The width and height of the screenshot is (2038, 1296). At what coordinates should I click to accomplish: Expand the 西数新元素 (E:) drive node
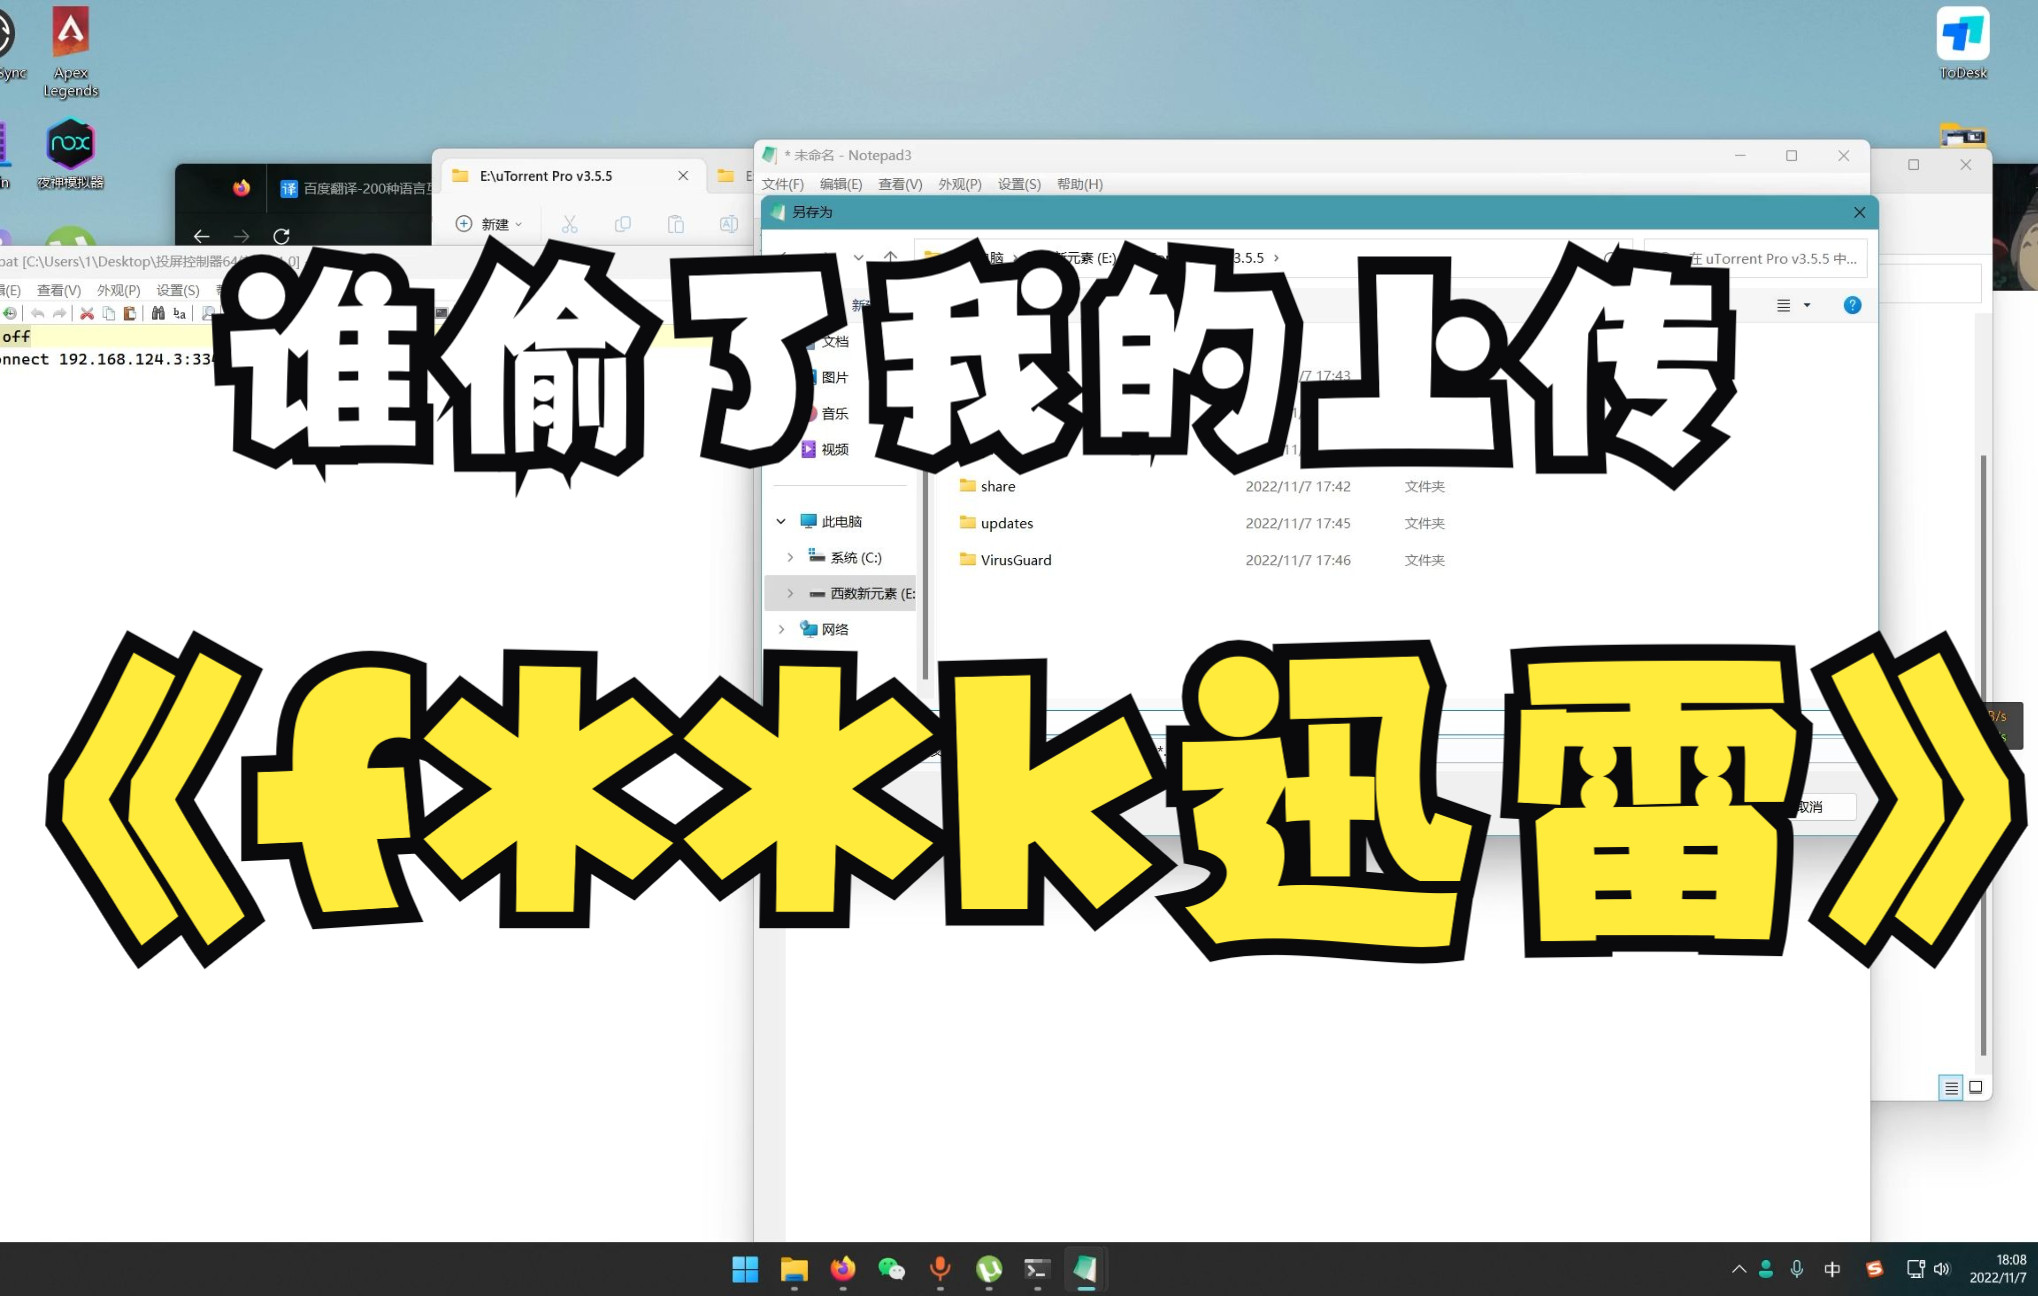(x=790, y=593)
